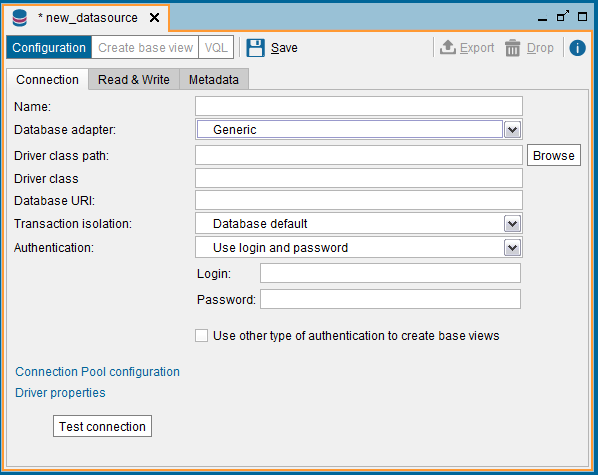Open the Metadata tab
This screenshot has height=475, width=598.
click(x=214, y=80)
